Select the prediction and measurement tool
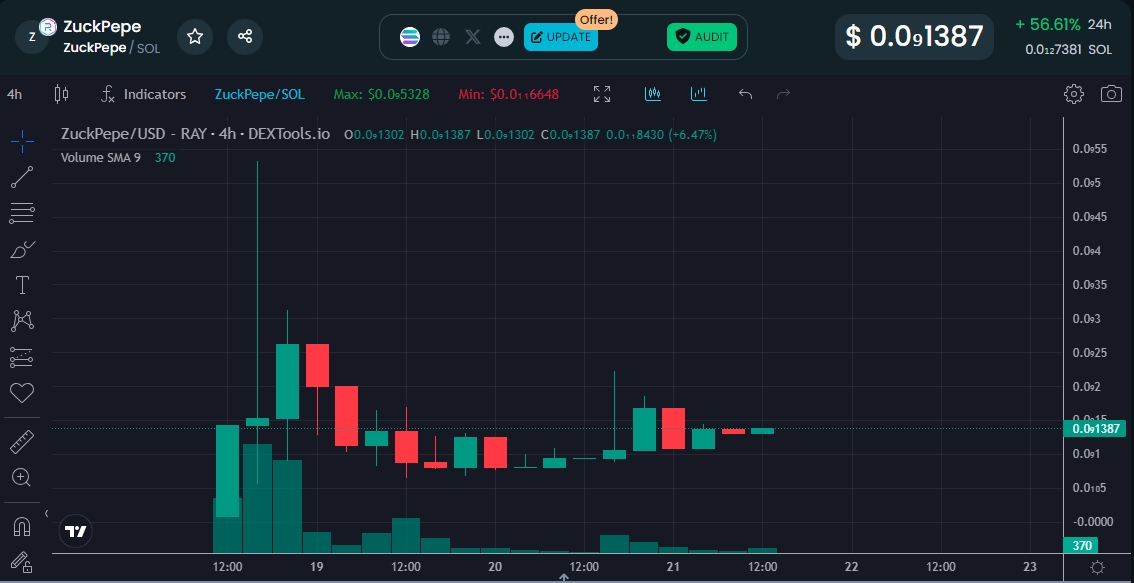Image resolution: width=1134 pixels, height=583 pixels. click(x=22, y=357)
